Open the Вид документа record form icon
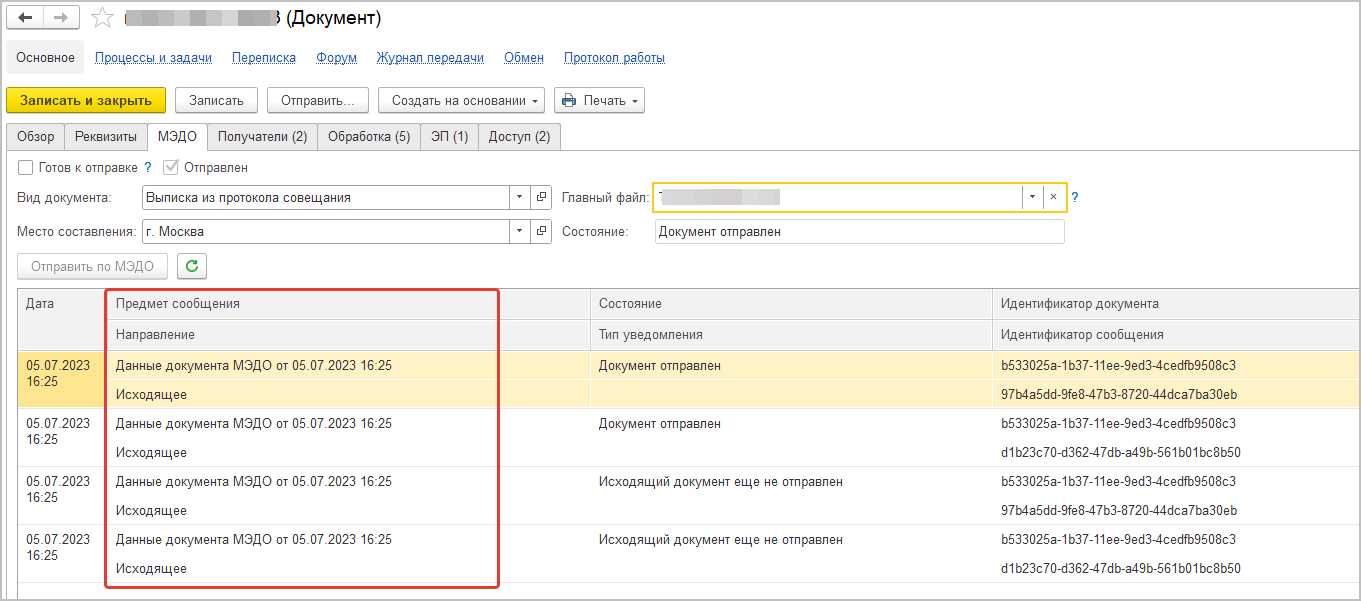This screenshot has height=601, width=1361. 541,198
